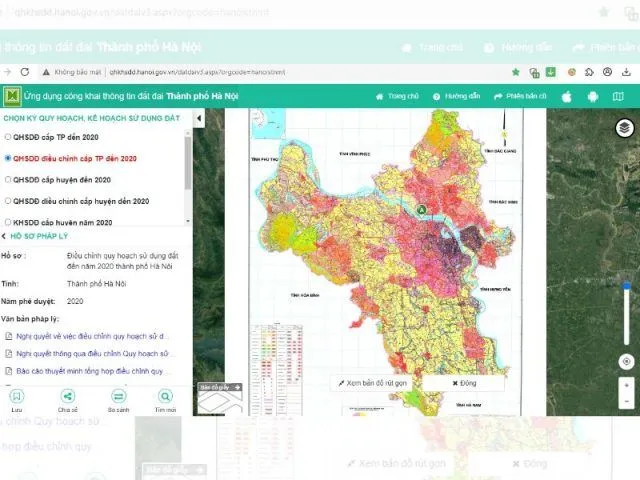Go to Trang chủ home menu
This screenshot has height=480, width=640.
pos(396,96)
